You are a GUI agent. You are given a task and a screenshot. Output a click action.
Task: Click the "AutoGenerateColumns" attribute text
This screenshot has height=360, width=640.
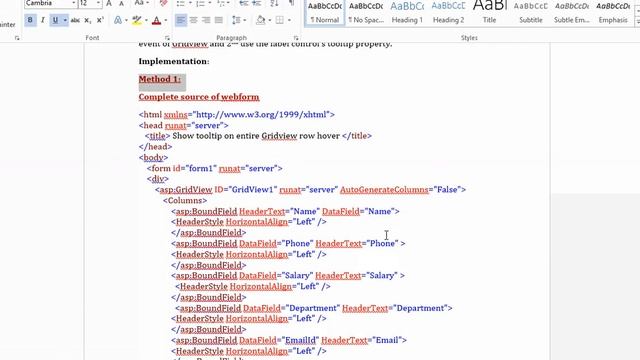click(x=384, y=190)
